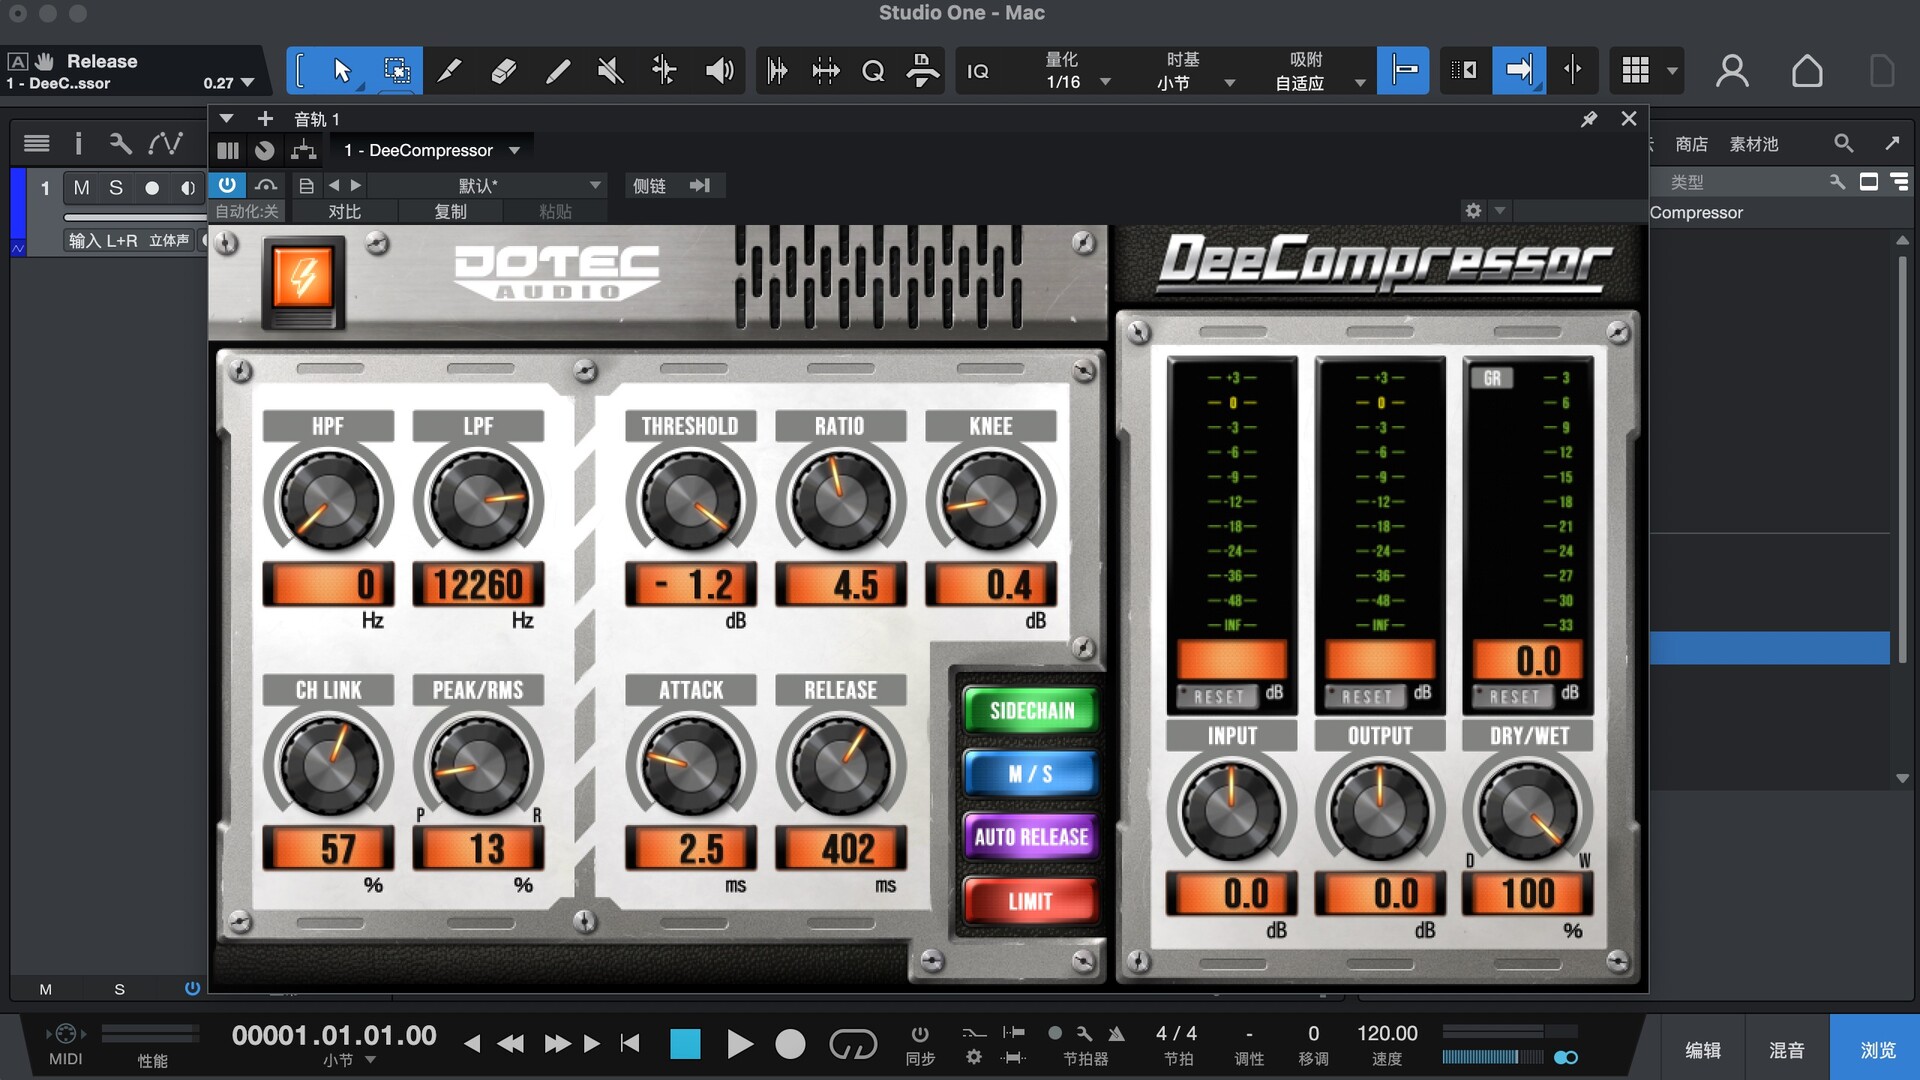Image resolution: width=1920 pixels, height=1080 pixels.
Task: Click the plugin channel editor bars icon
Action: pos(228,150)
